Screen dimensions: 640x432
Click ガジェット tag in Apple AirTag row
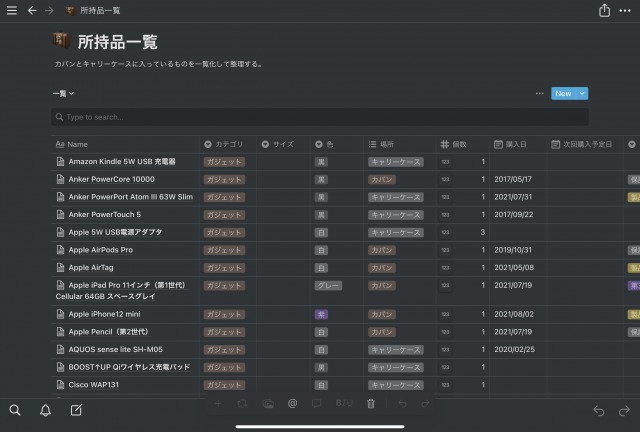pyautogui.click(x=224, y=268)
